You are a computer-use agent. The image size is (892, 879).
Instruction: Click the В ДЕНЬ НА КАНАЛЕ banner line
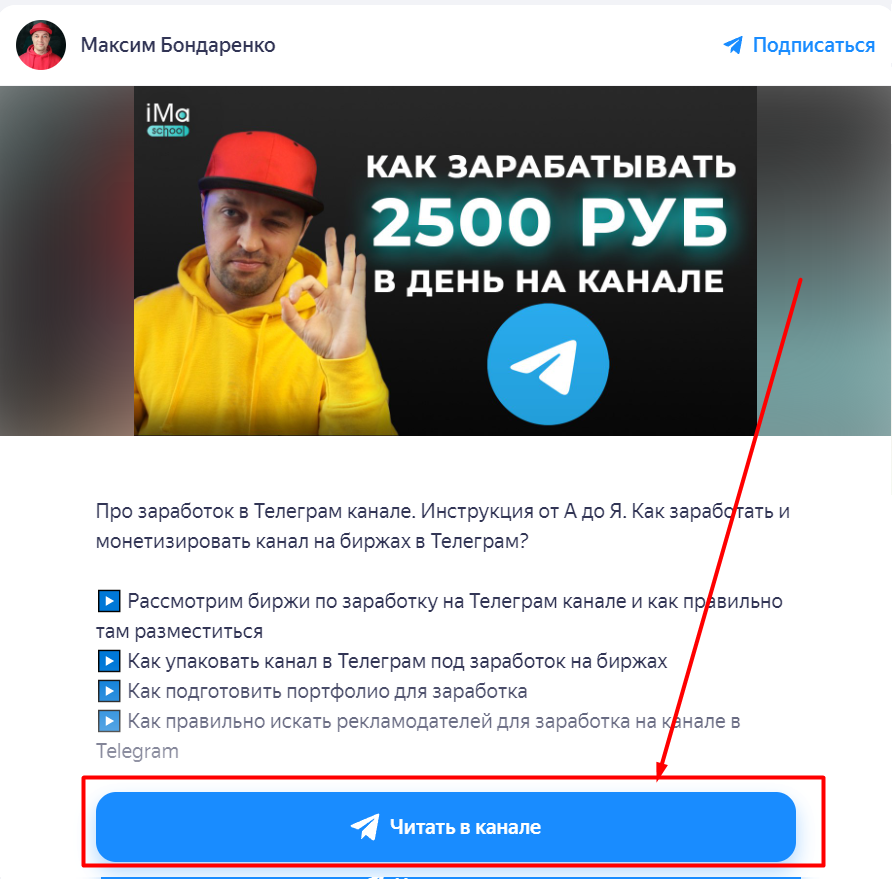548,281
